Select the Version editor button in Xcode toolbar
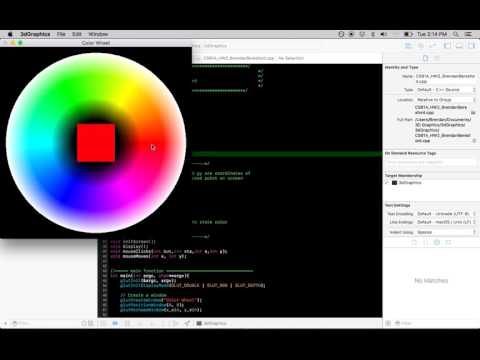Viewport: 480px width, 360px height. coord(433,46)
